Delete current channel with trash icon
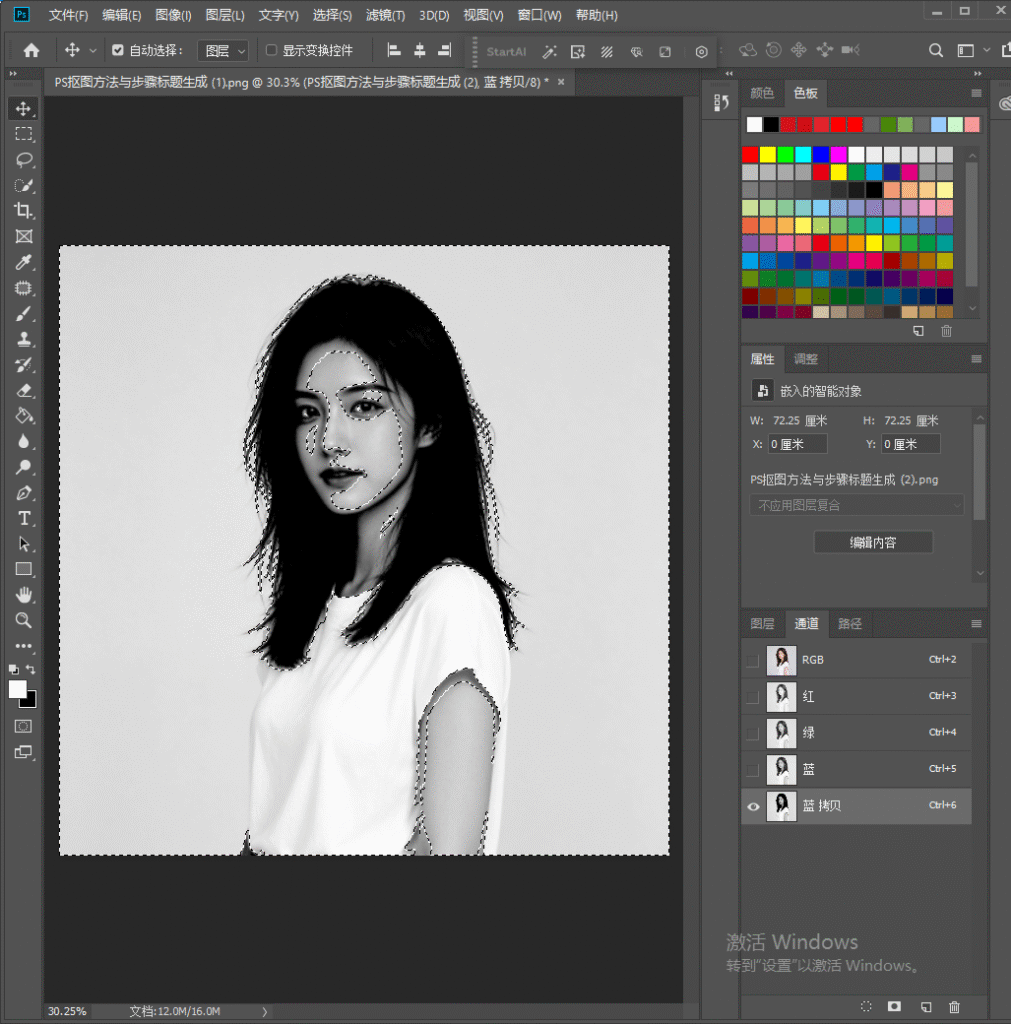Viewport: 1011px width, 1024px height. 954,1006
